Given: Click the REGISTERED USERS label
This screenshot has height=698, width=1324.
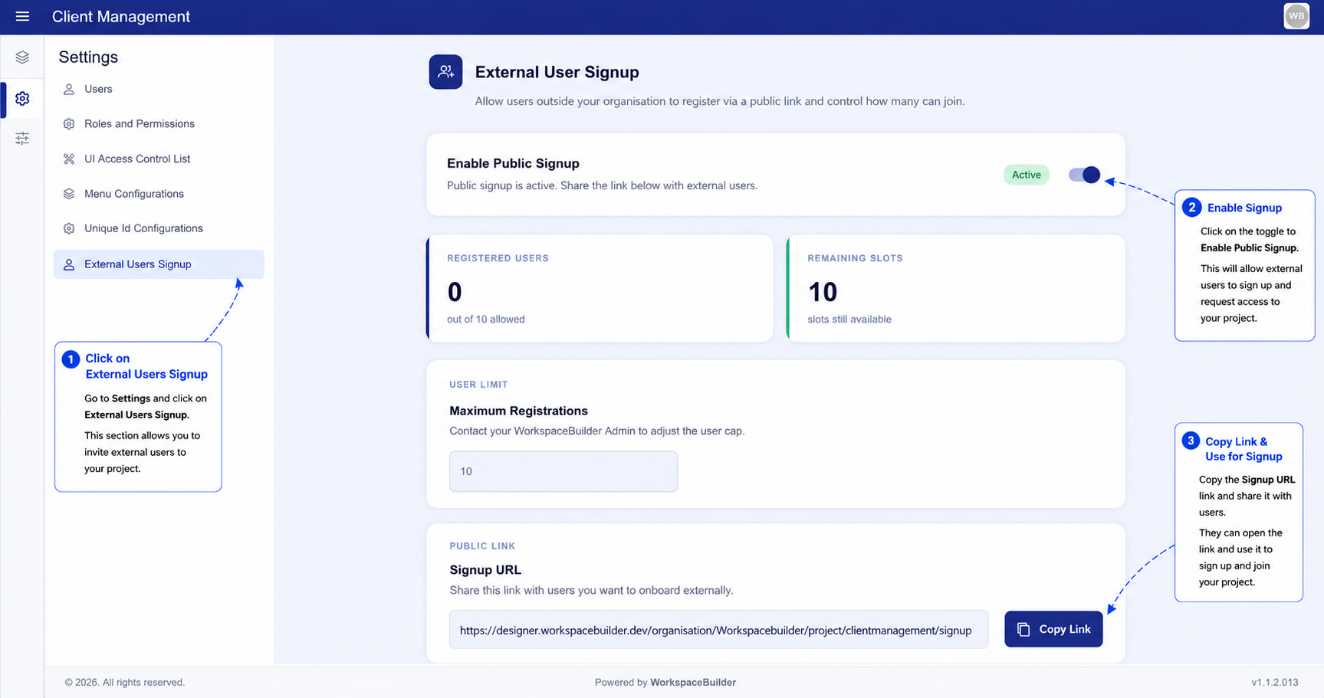Looking at the screenshot, I should (498, 258).
